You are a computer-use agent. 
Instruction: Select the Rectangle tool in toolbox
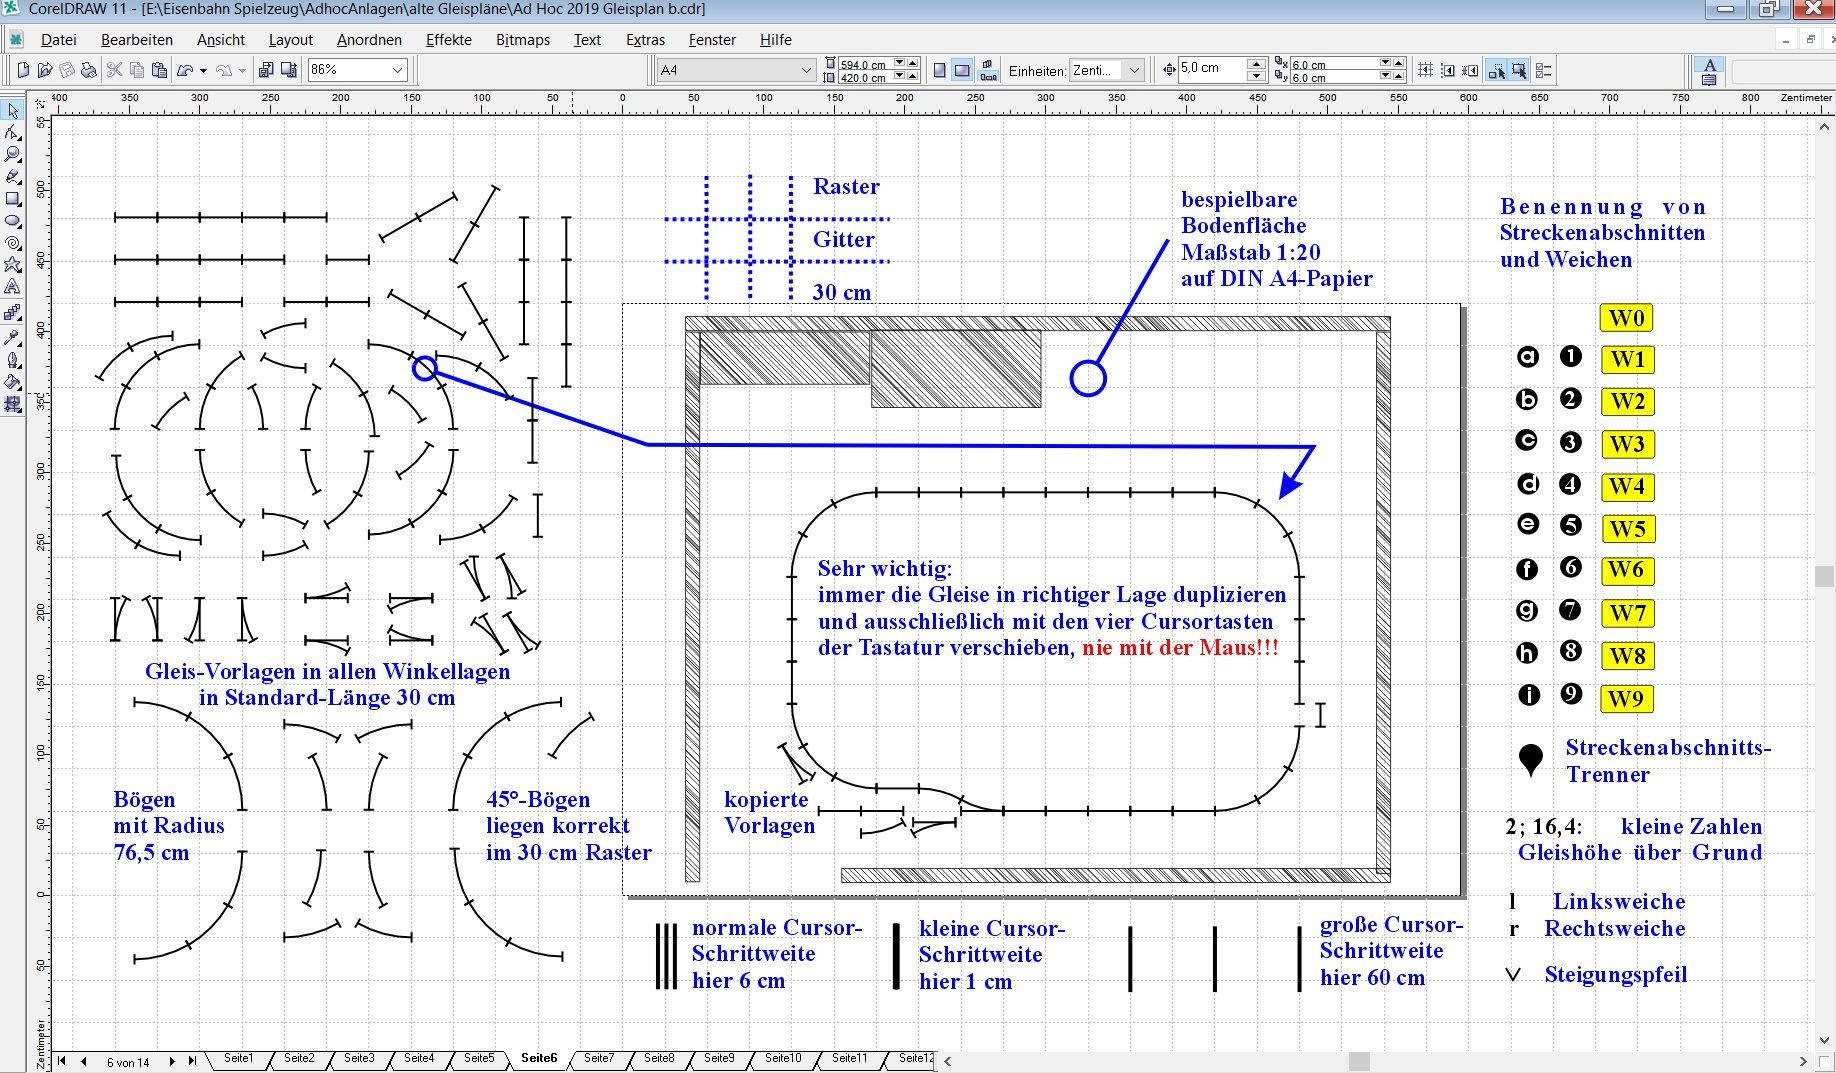[13, 199]
